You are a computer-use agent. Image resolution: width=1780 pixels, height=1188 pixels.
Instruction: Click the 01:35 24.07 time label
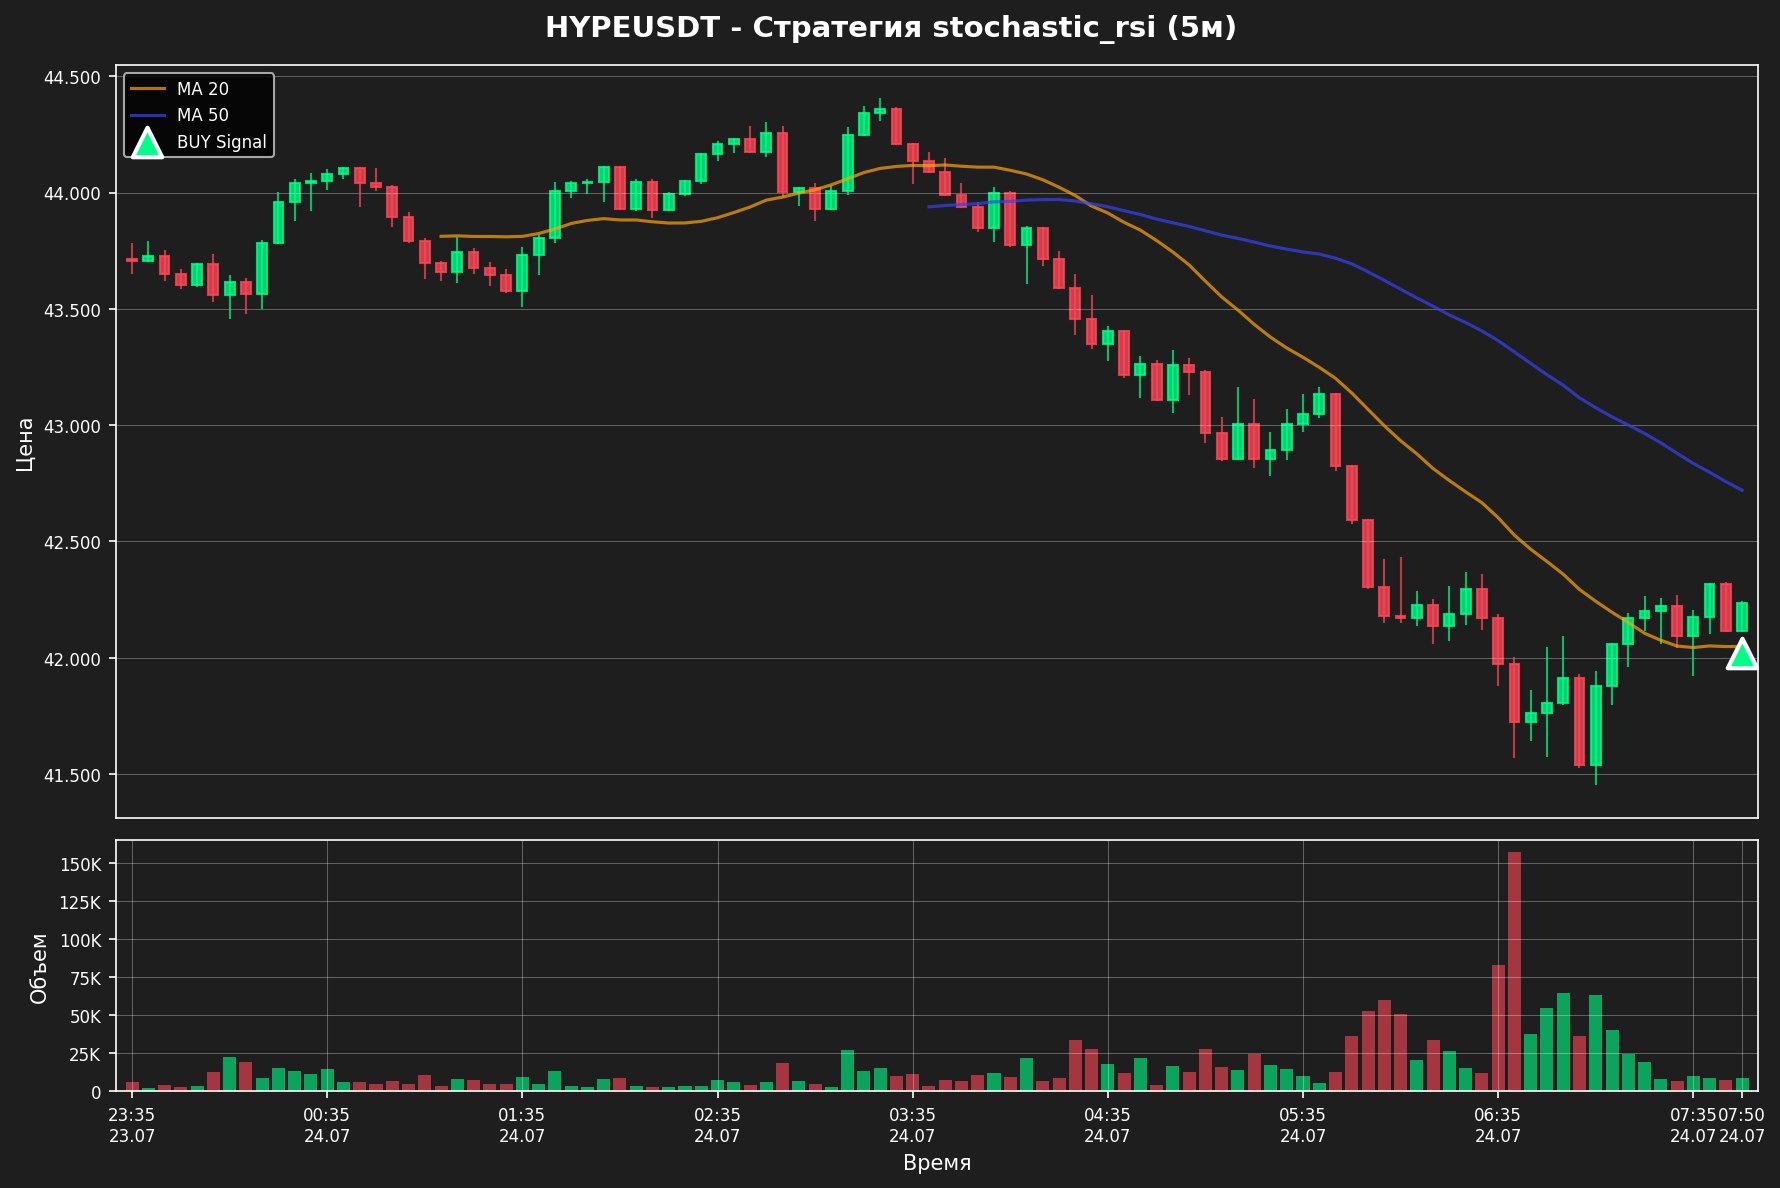click(x=522, y=1125)
